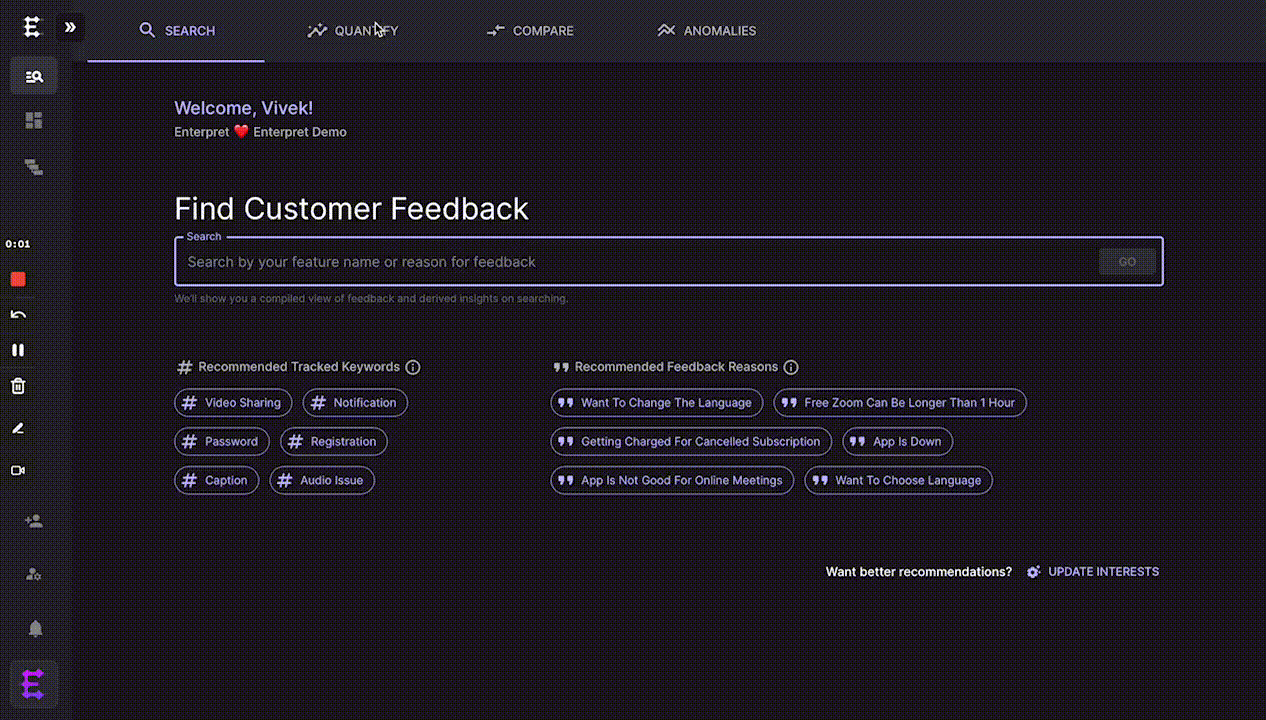Viewport: 1266px width, 720px height.
Task: Toggle the camera icon in recorder
Action: coord(18,470)
